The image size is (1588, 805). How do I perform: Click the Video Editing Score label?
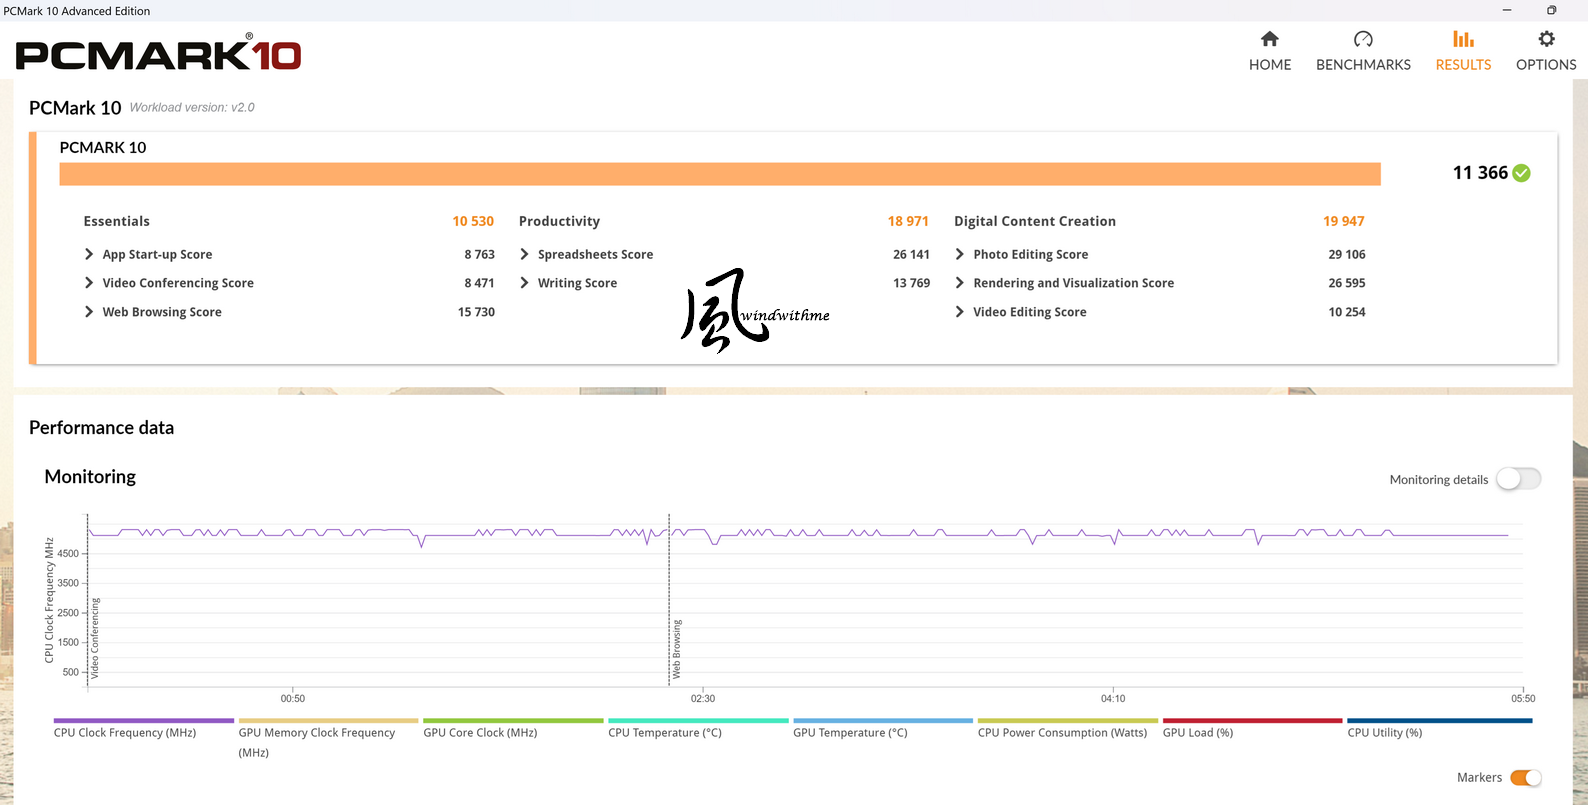coord(1029,312)
